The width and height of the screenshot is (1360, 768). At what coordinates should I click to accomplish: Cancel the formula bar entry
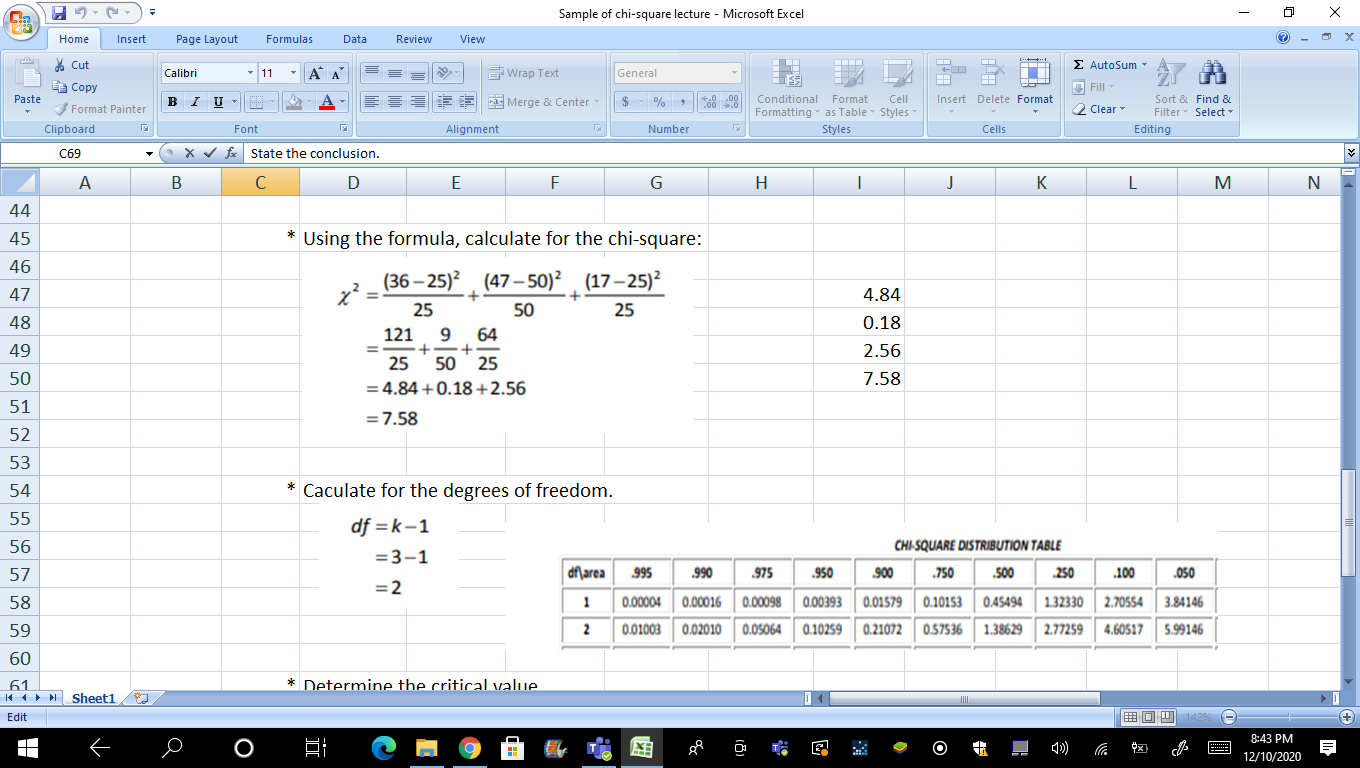(x=191, y=153)
